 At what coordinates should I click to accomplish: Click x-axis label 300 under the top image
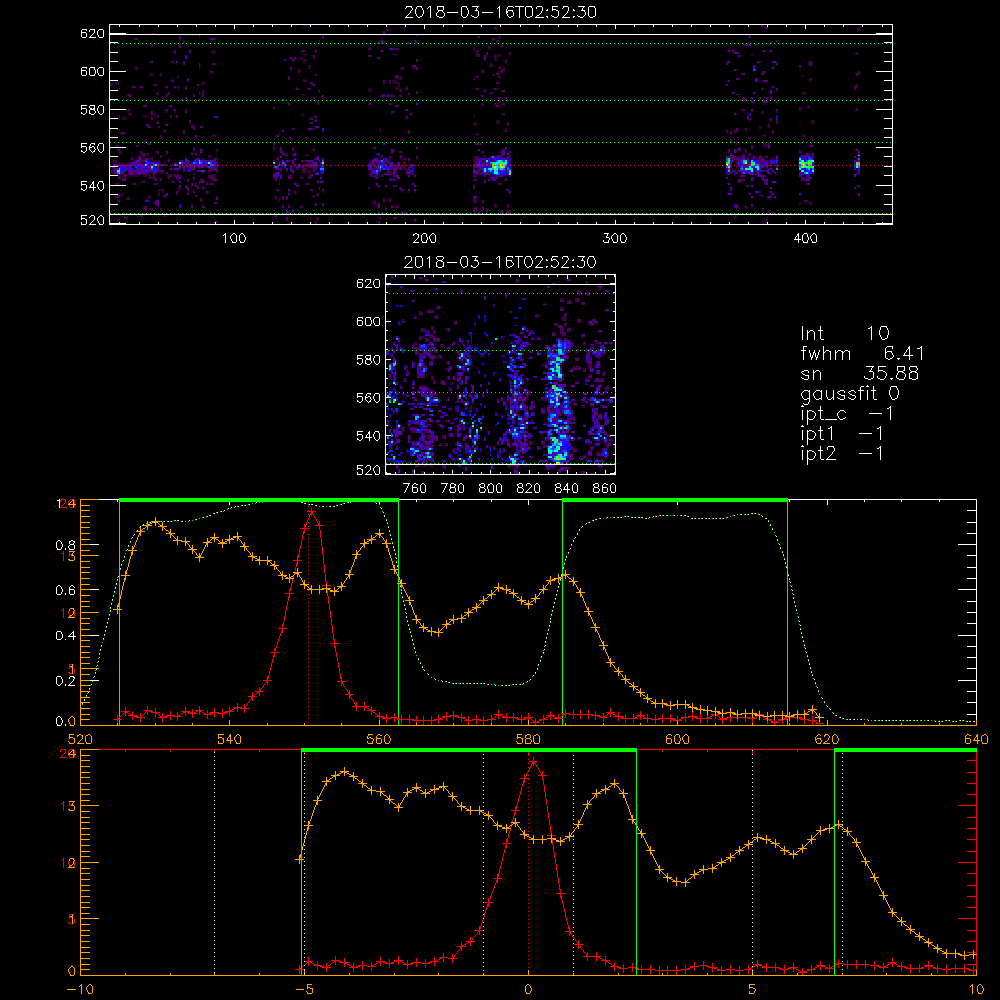click(x=615, y=239)
